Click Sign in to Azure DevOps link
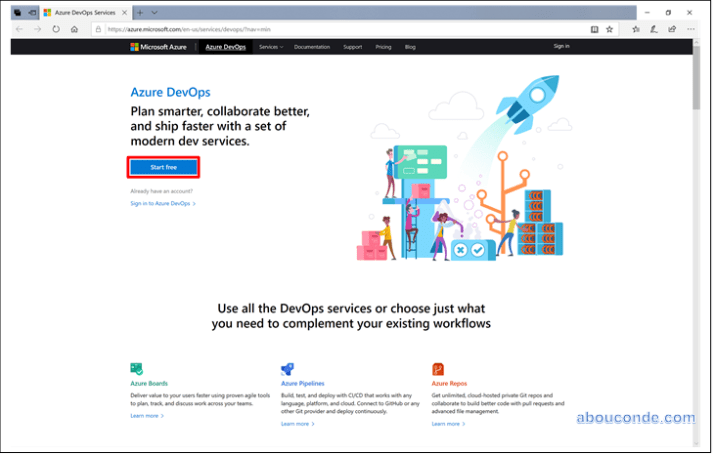This screenshot has width=714, height=454. (162, 203)
